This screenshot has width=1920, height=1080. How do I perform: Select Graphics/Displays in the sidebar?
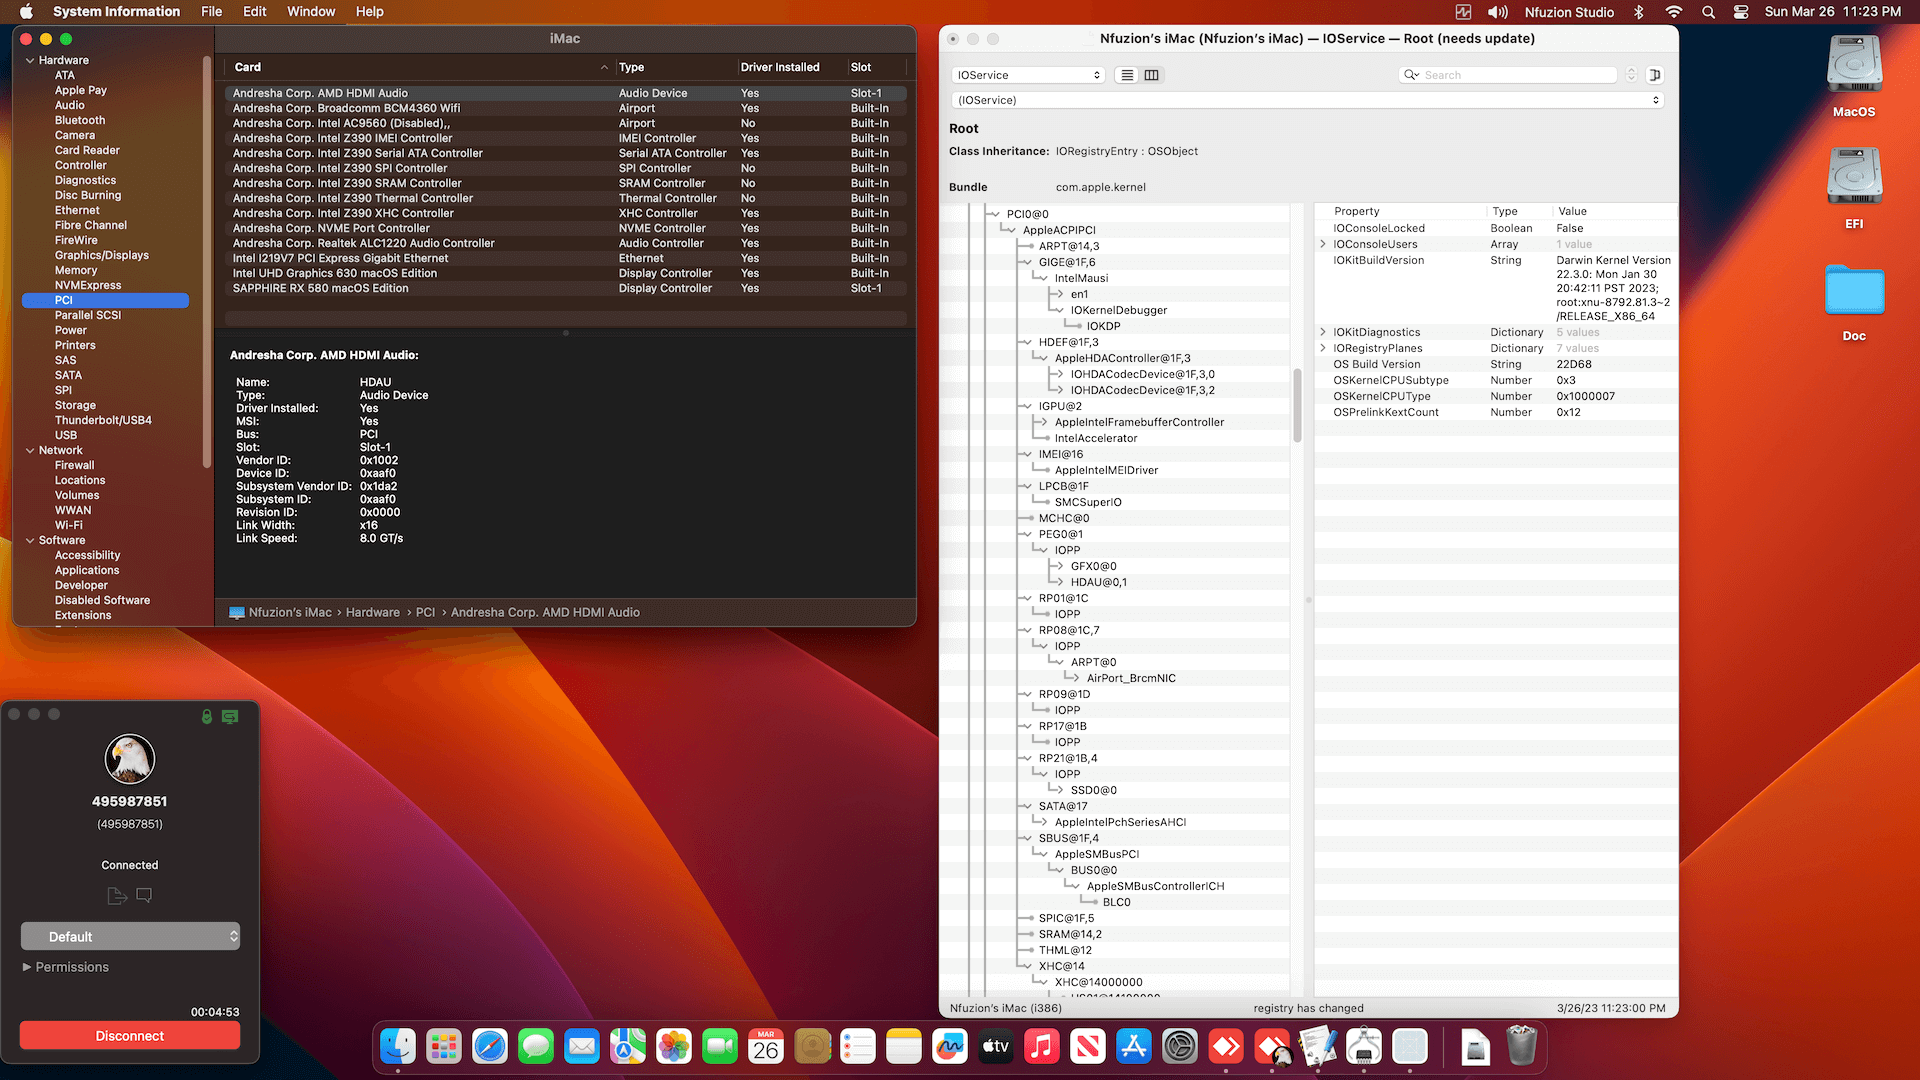click(x=102, y=256)
